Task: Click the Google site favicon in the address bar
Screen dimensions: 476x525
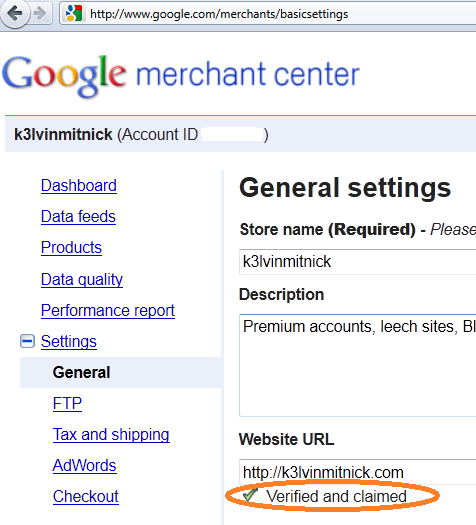Action: pyautogui.click(x=74, y=14)
